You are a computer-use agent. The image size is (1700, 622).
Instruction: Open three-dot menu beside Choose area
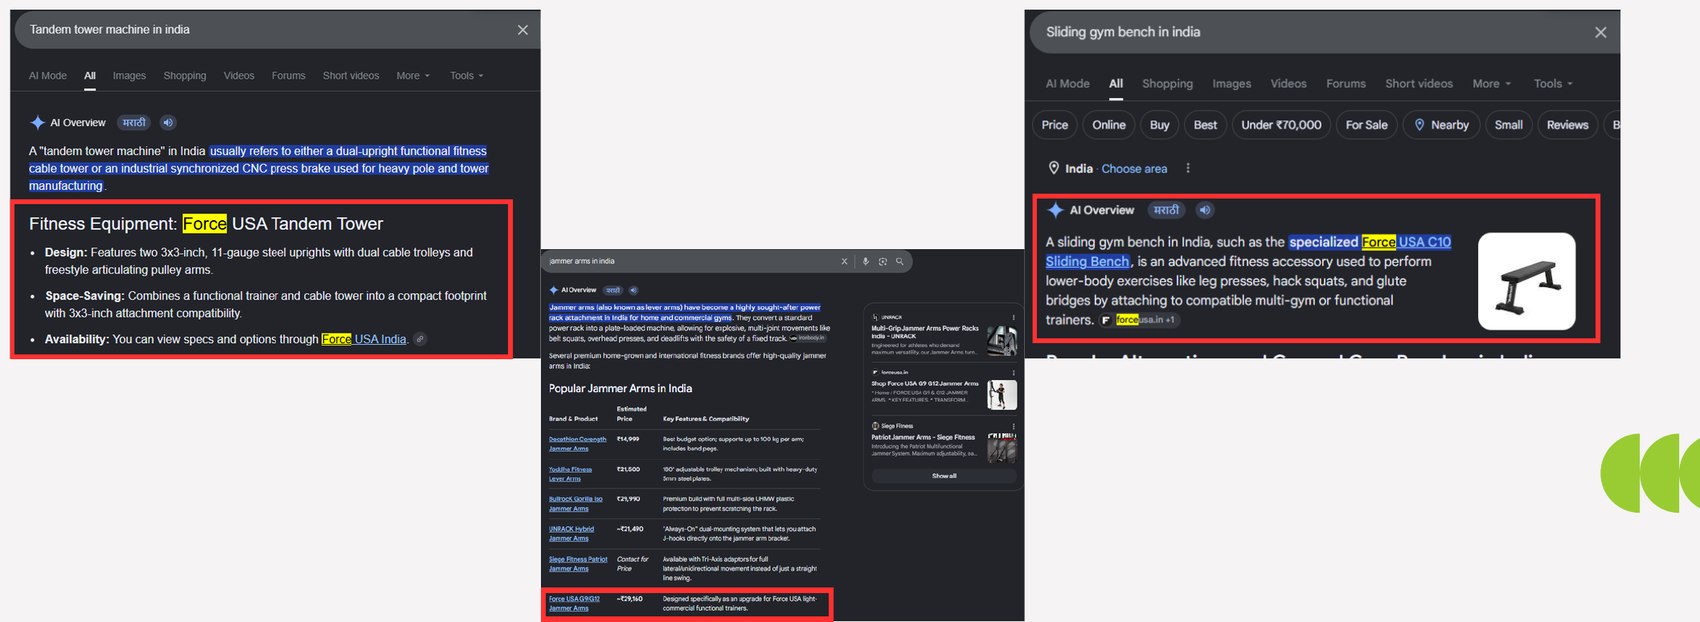(x=1188, y=168)
